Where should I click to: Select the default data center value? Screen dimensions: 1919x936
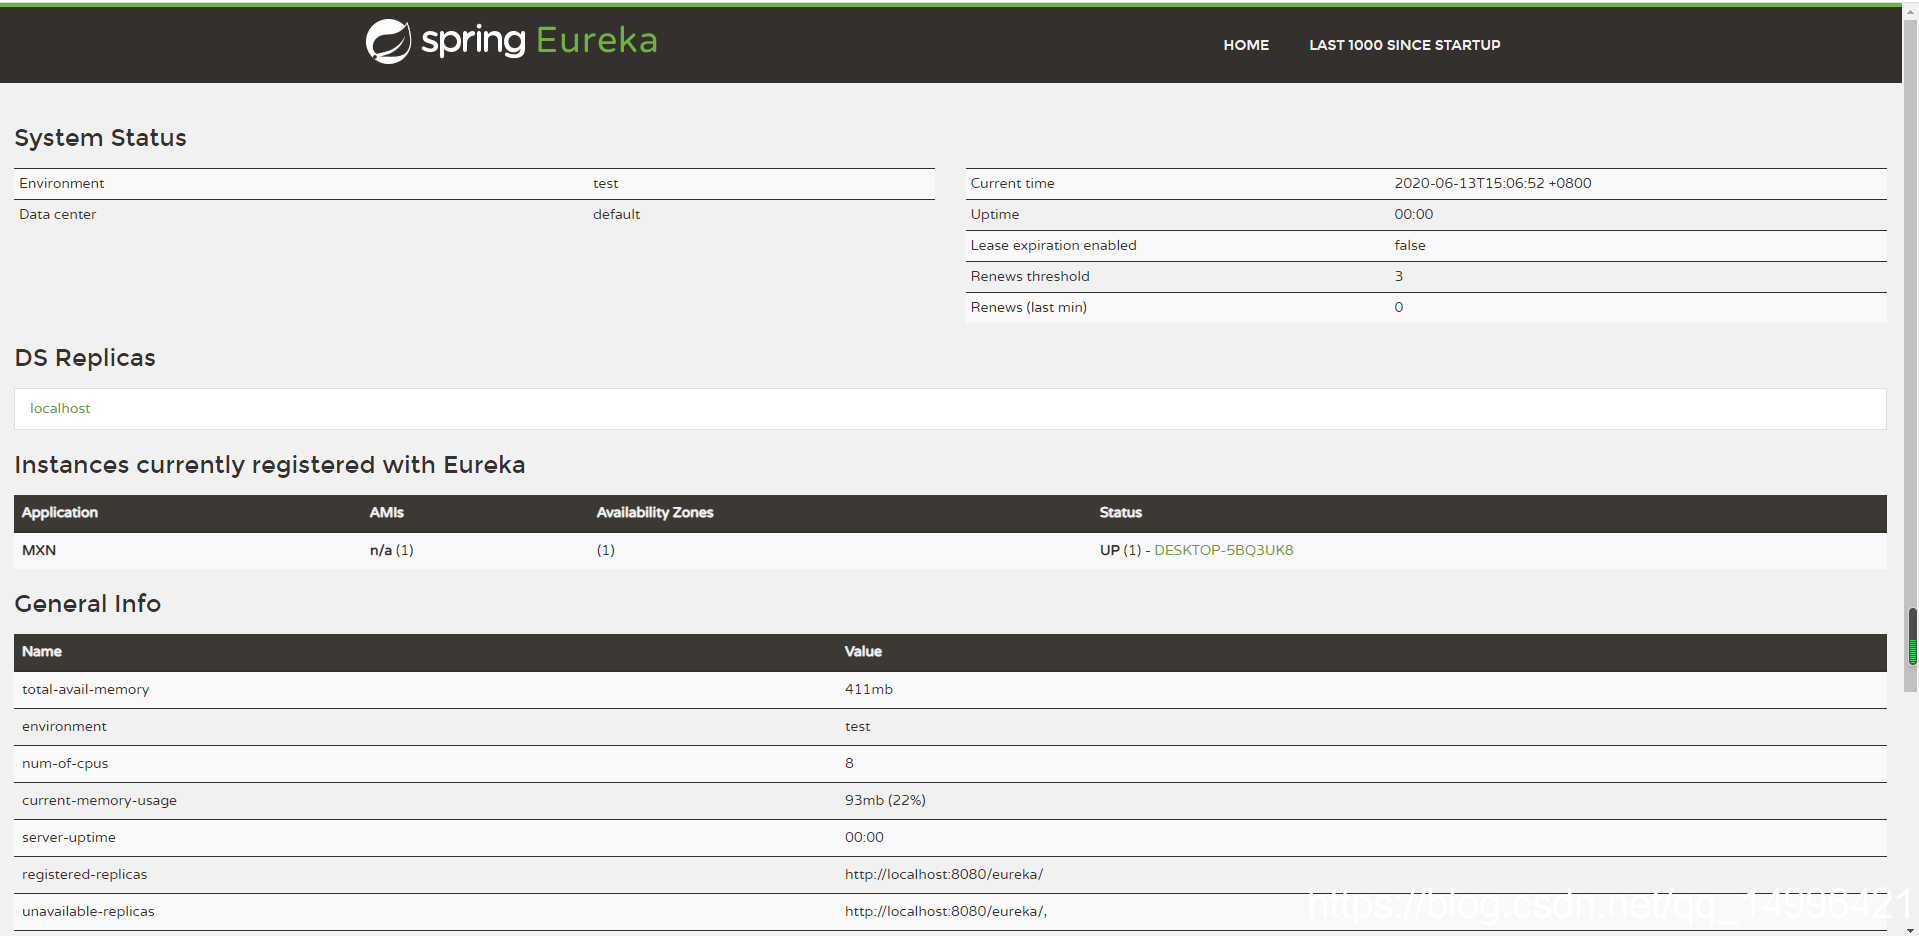(616, 214)
